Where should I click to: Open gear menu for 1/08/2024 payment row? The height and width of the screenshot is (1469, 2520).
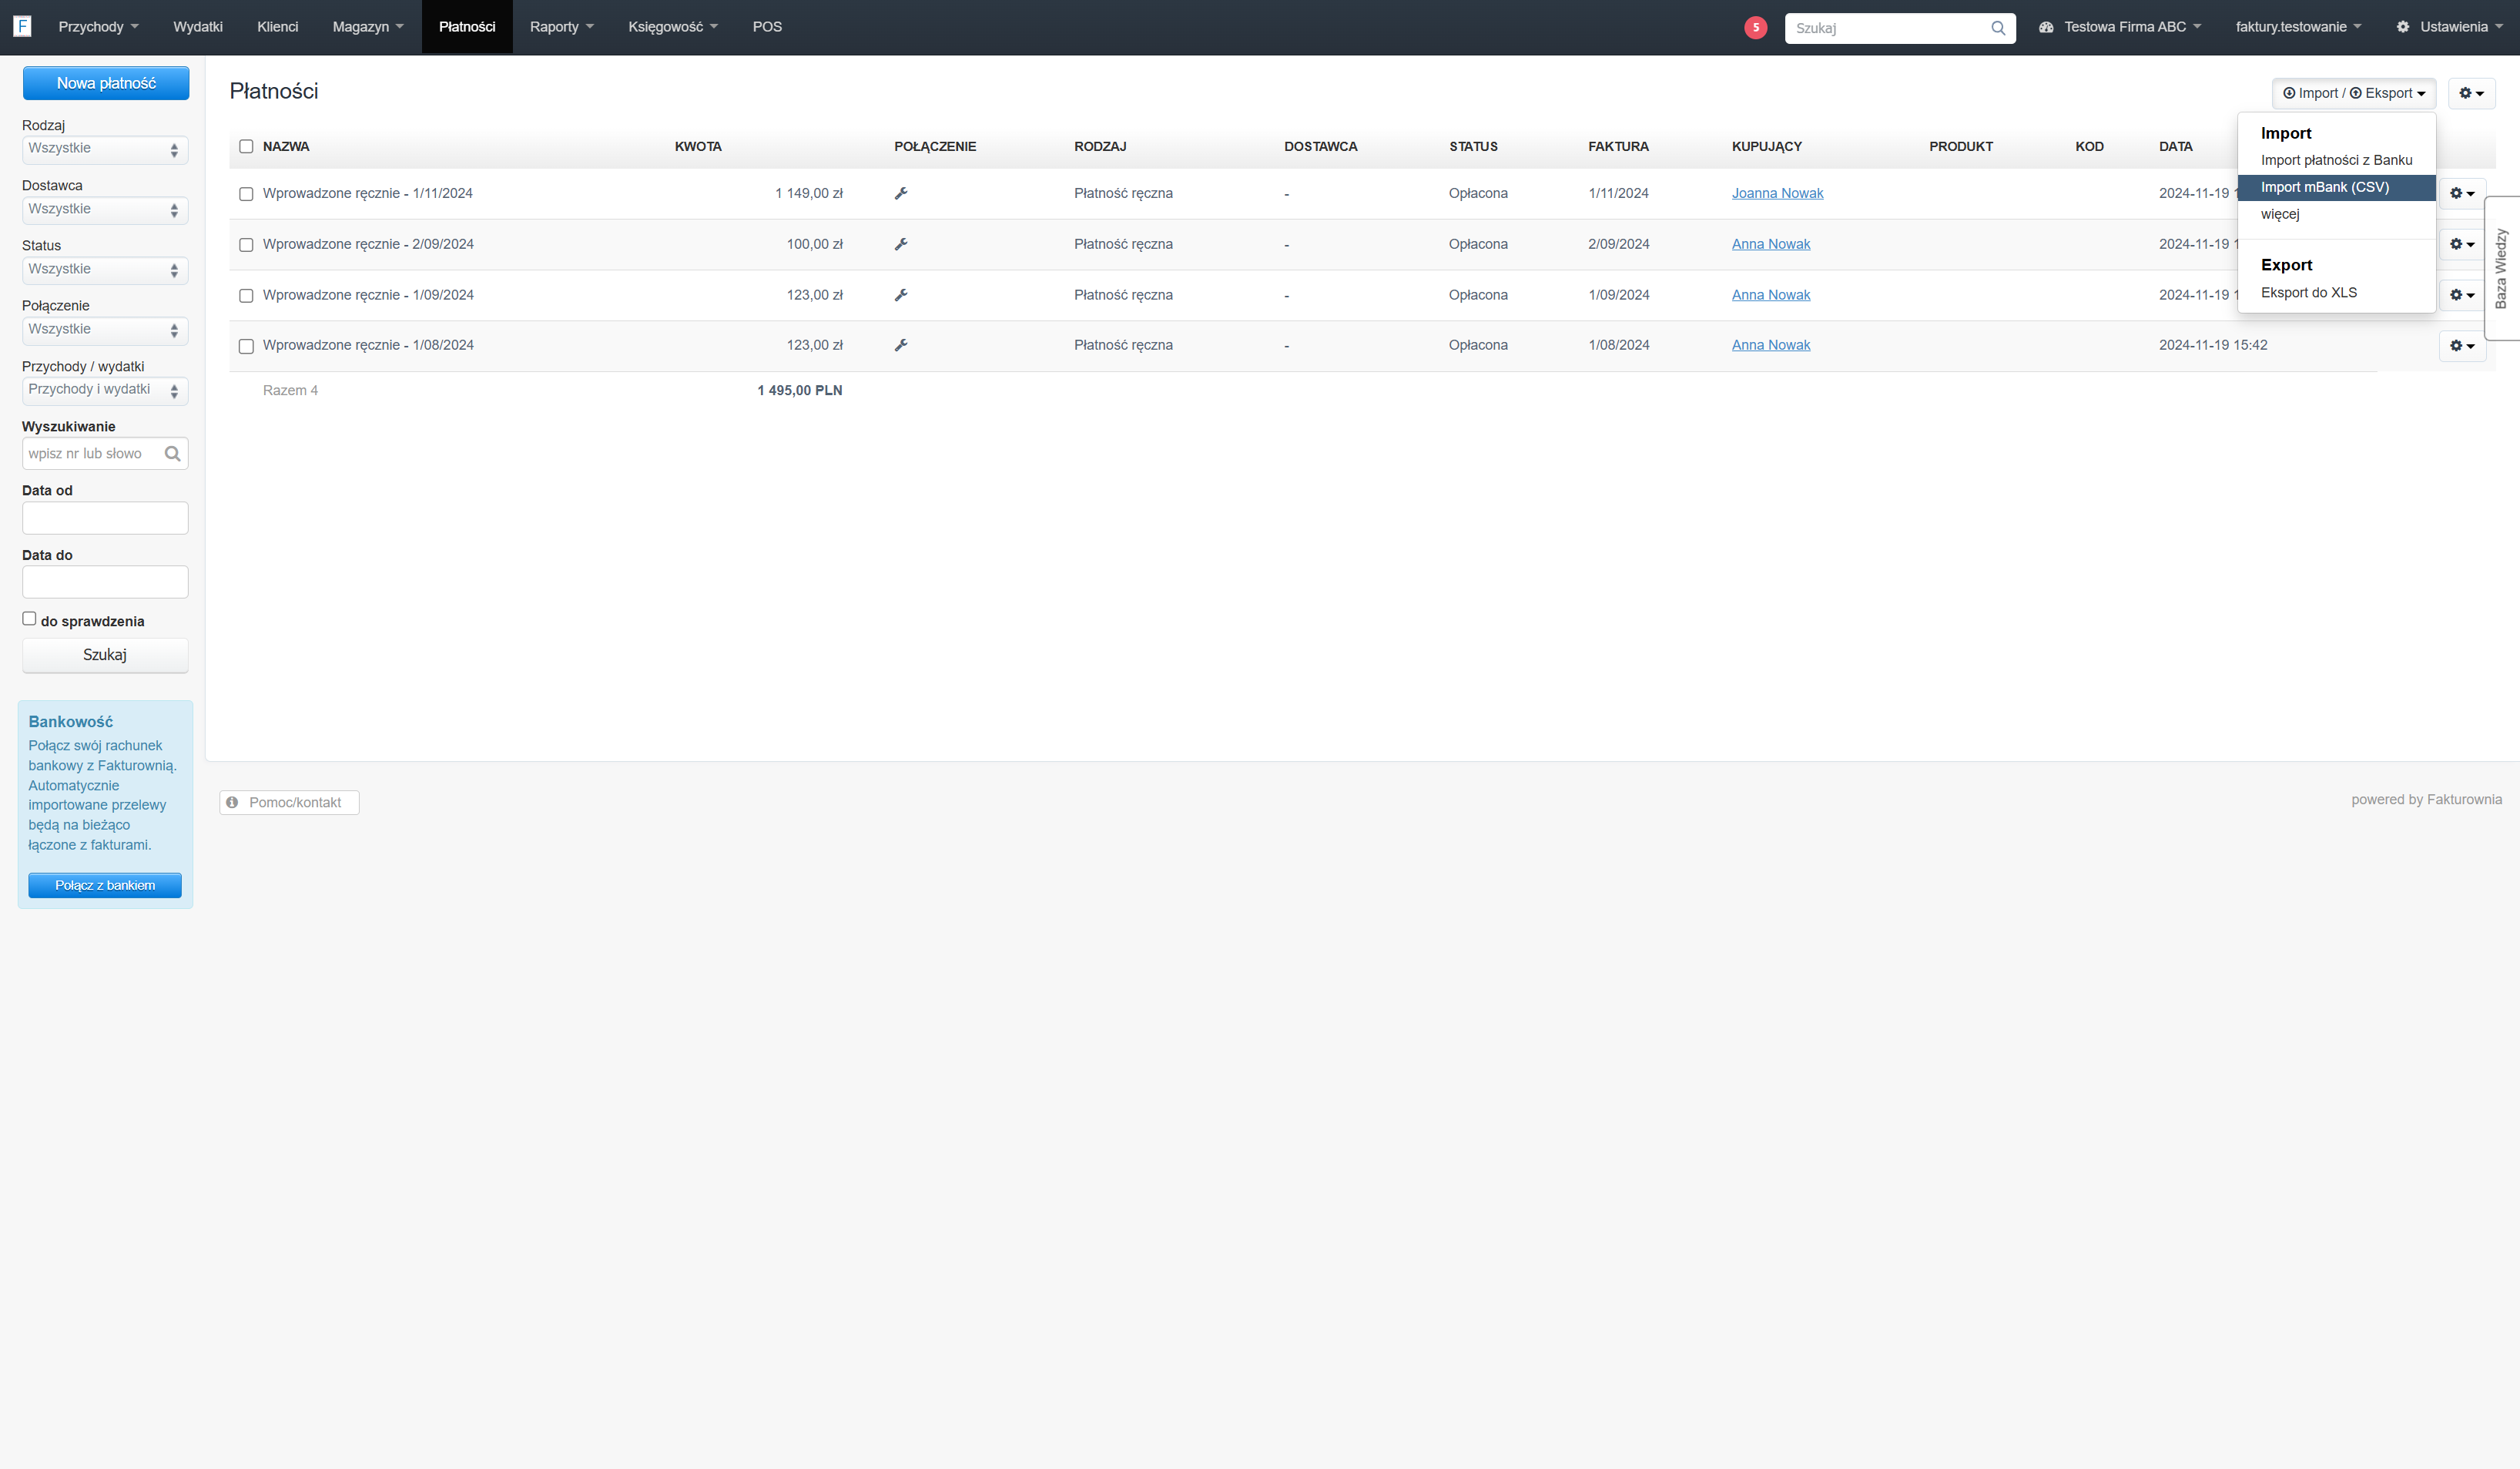pyautogui.click(x=2462, y=346)
